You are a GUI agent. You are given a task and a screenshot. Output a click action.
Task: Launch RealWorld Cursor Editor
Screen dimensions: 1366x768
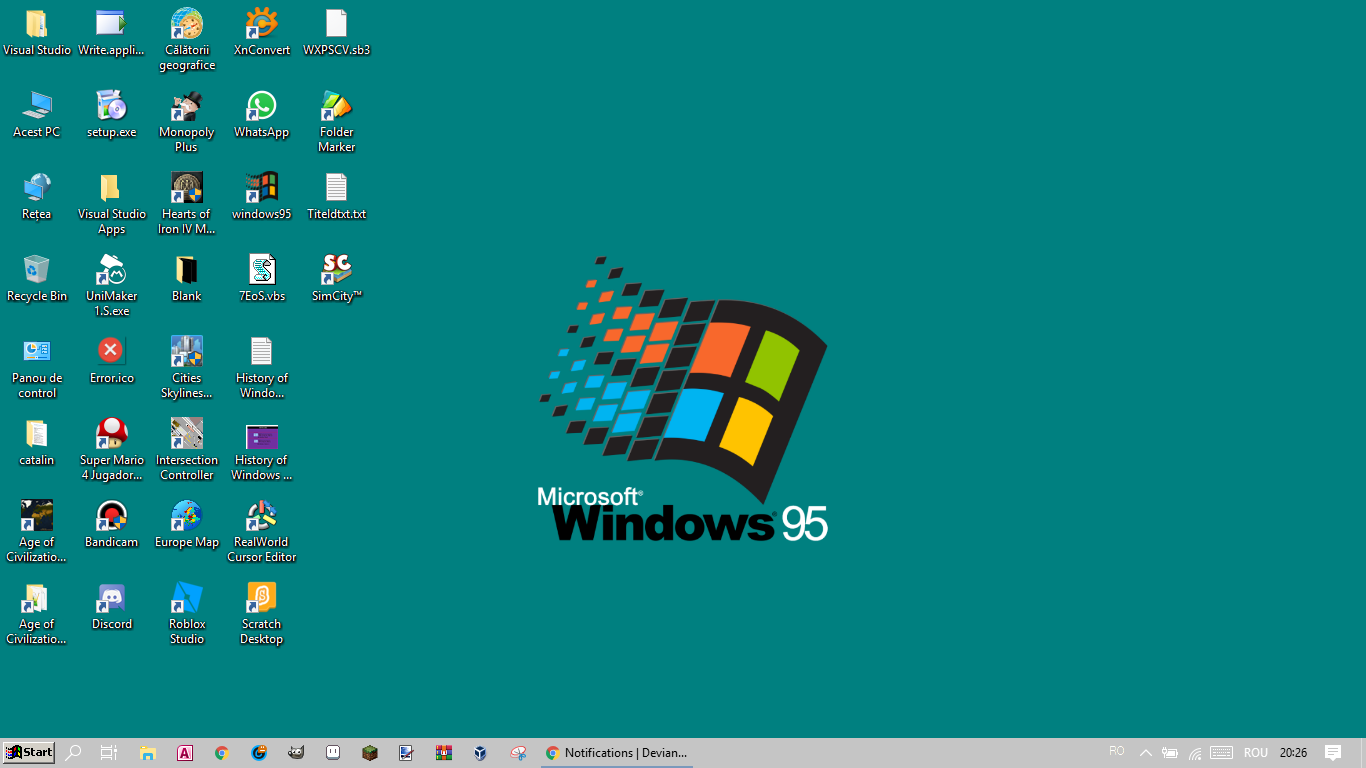click(x=262, y=532)
